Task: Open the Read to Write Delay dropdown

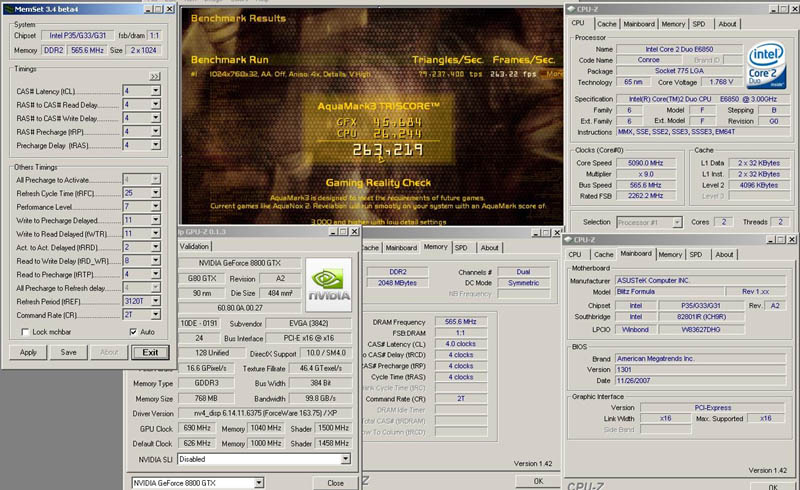Action: pyautogui.click(x=155, y=260)
